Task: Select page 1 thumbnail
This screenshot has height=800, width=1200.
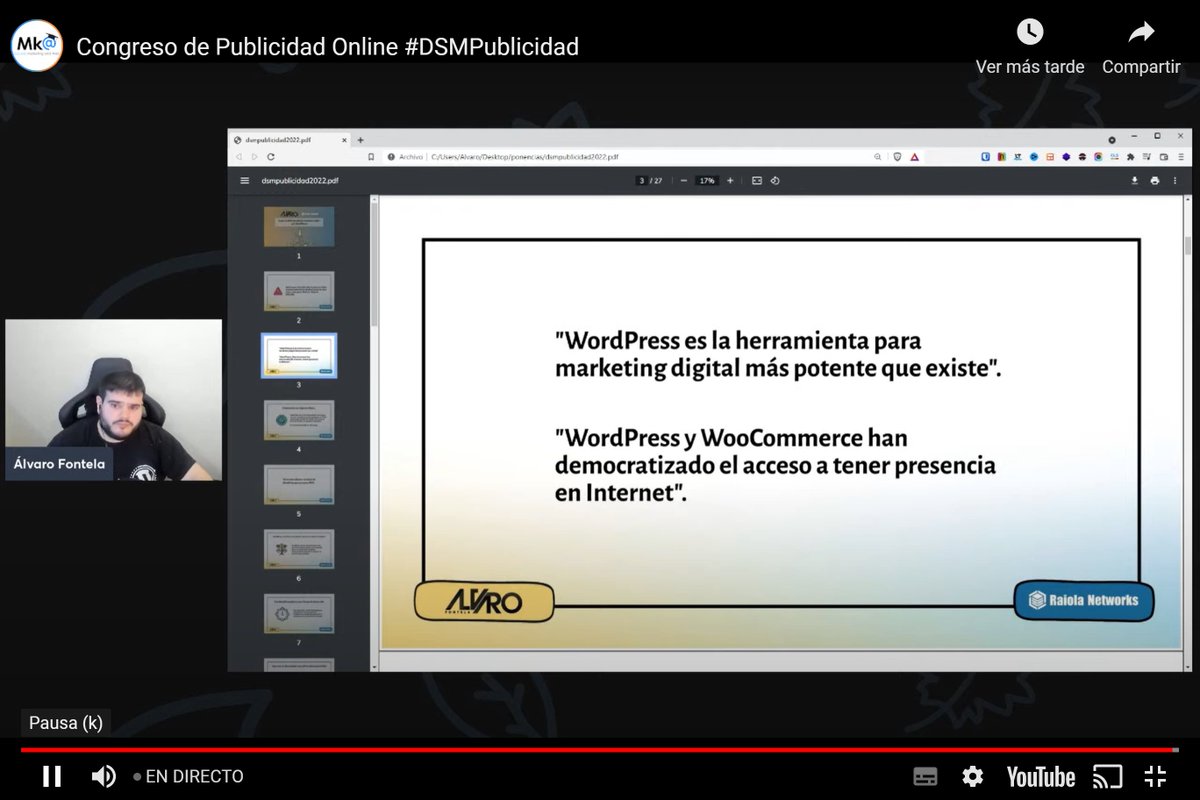Action: [x=299, y=227]
